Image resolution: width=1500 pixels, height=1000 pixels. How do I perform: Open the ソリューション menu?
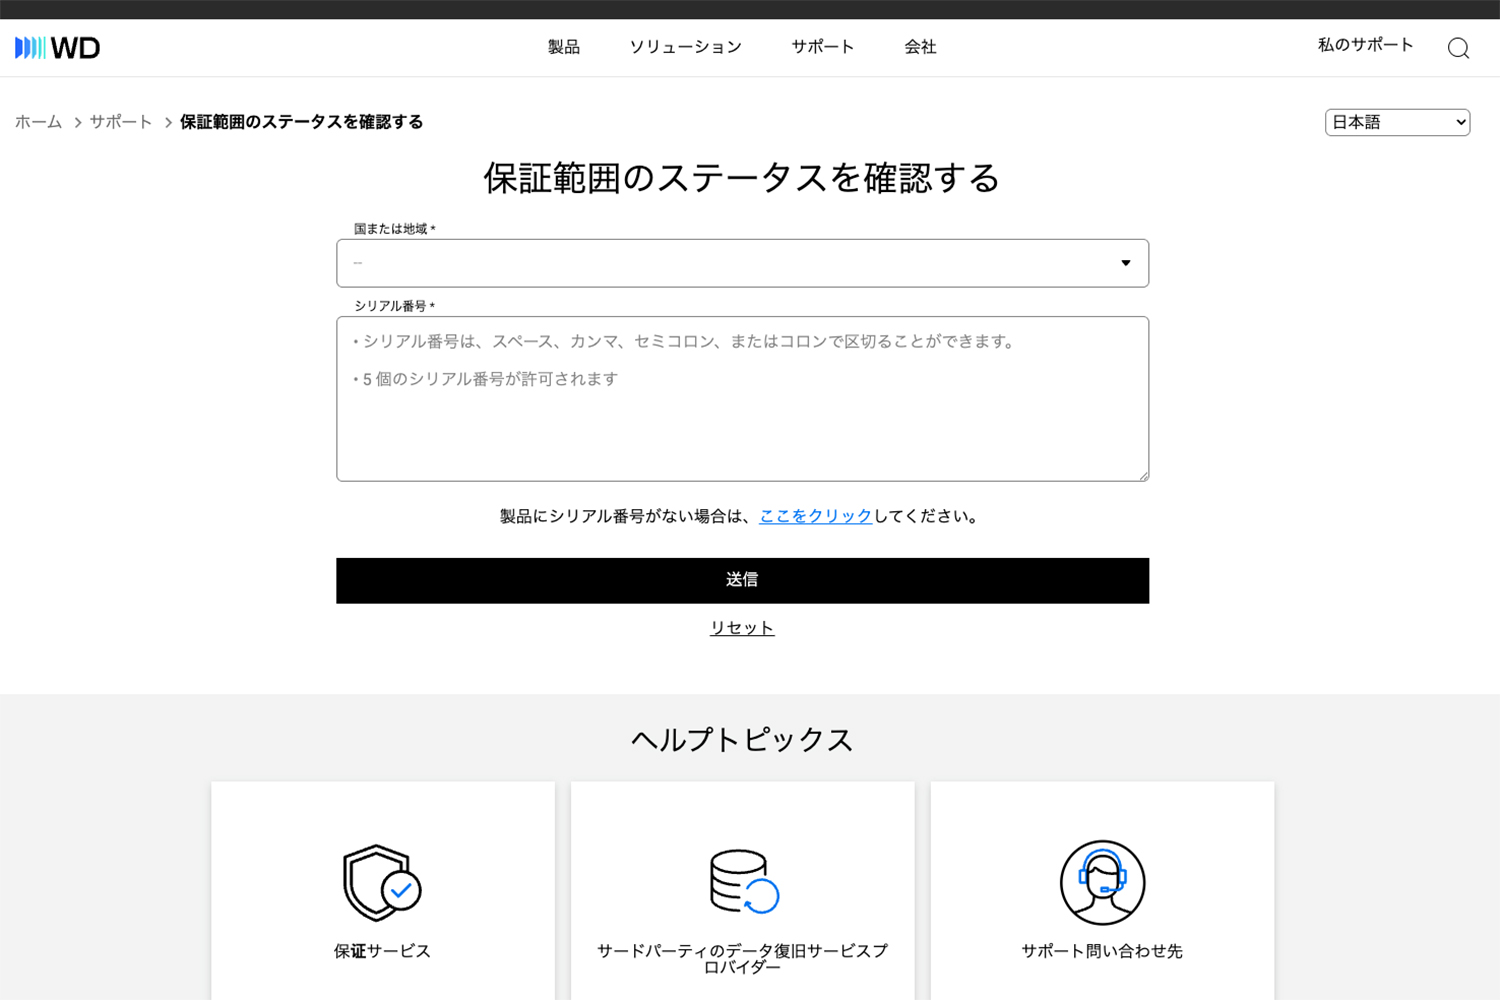(x=686, y=47)
